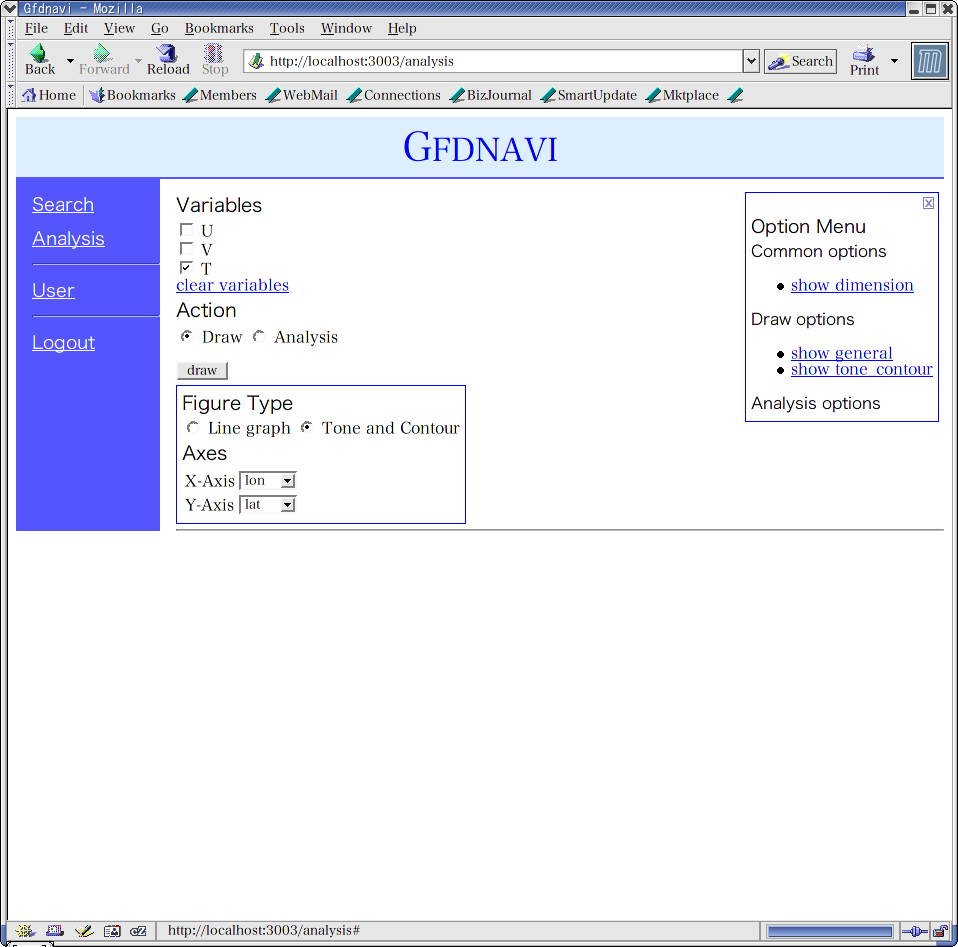Image resolution: width=958 pixels, height=947 pixels.
Task: Click the Address Book status bar icon
Action: (x=112, y=931)
